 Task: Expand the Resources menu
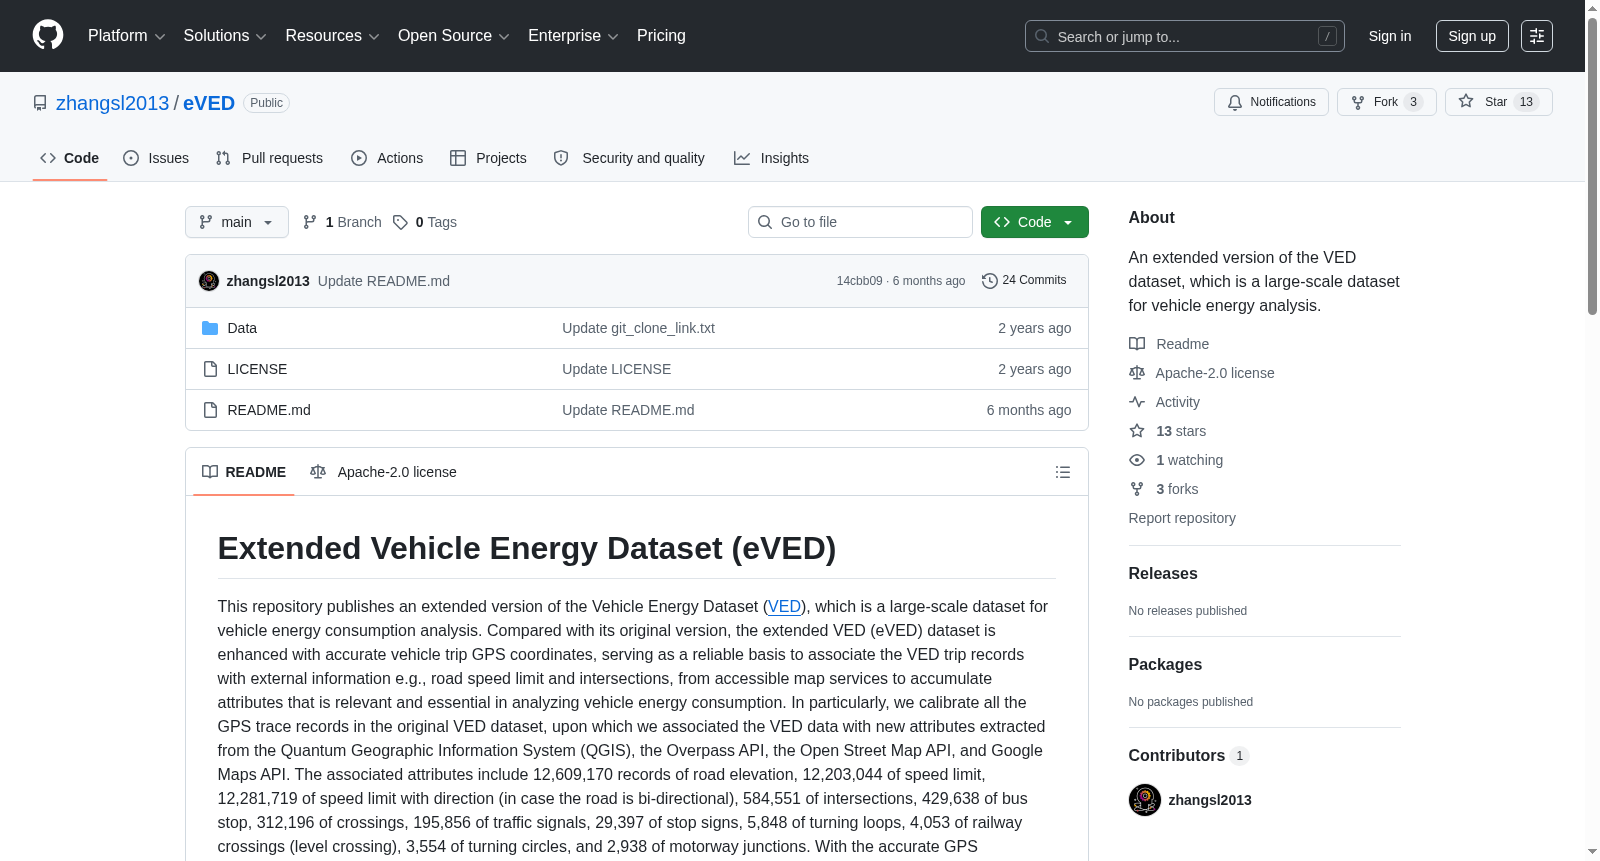point(332,36)
